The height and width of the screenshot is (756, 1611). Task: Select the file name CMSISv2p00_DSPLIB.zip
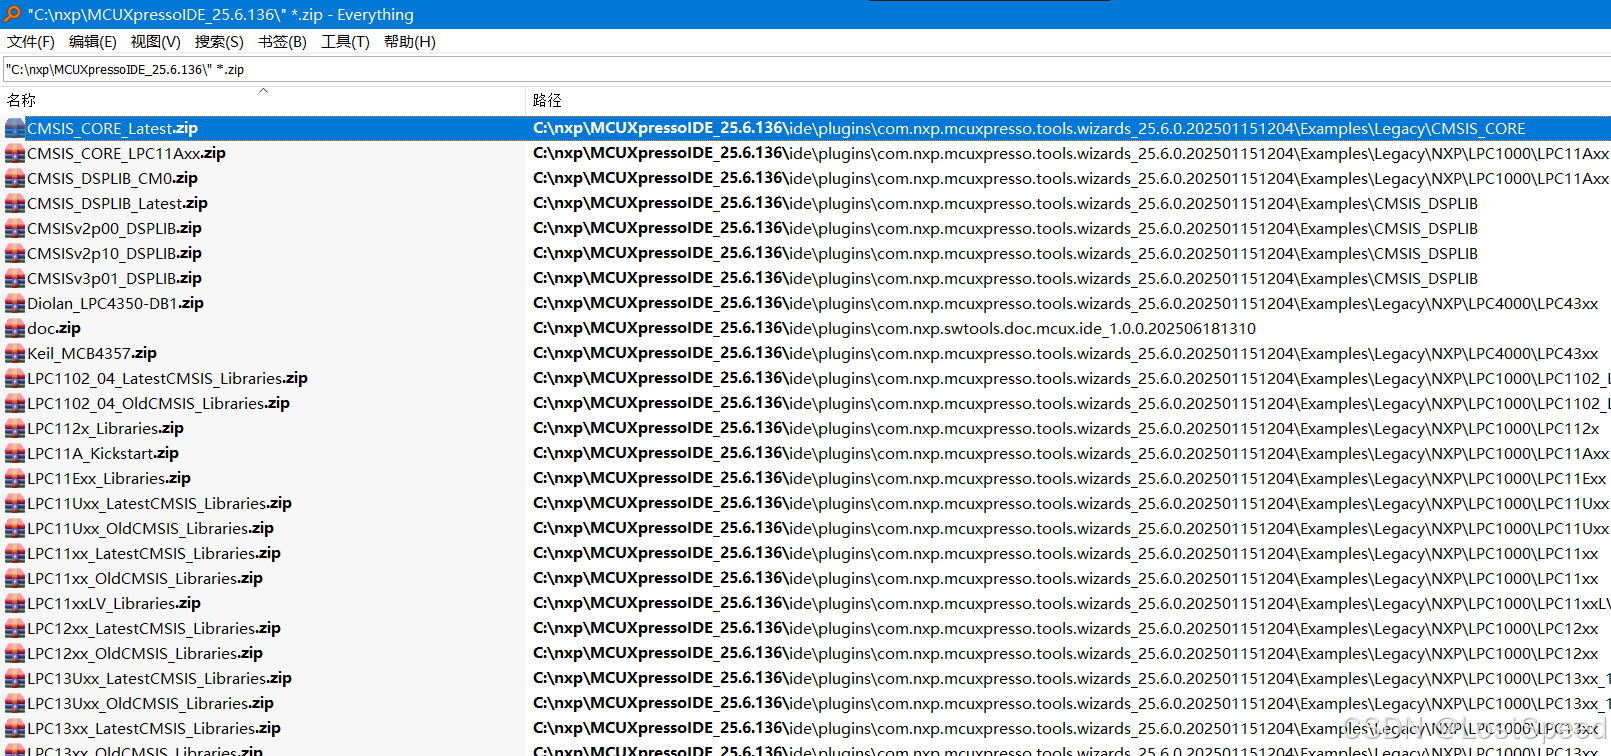[114, 229]
